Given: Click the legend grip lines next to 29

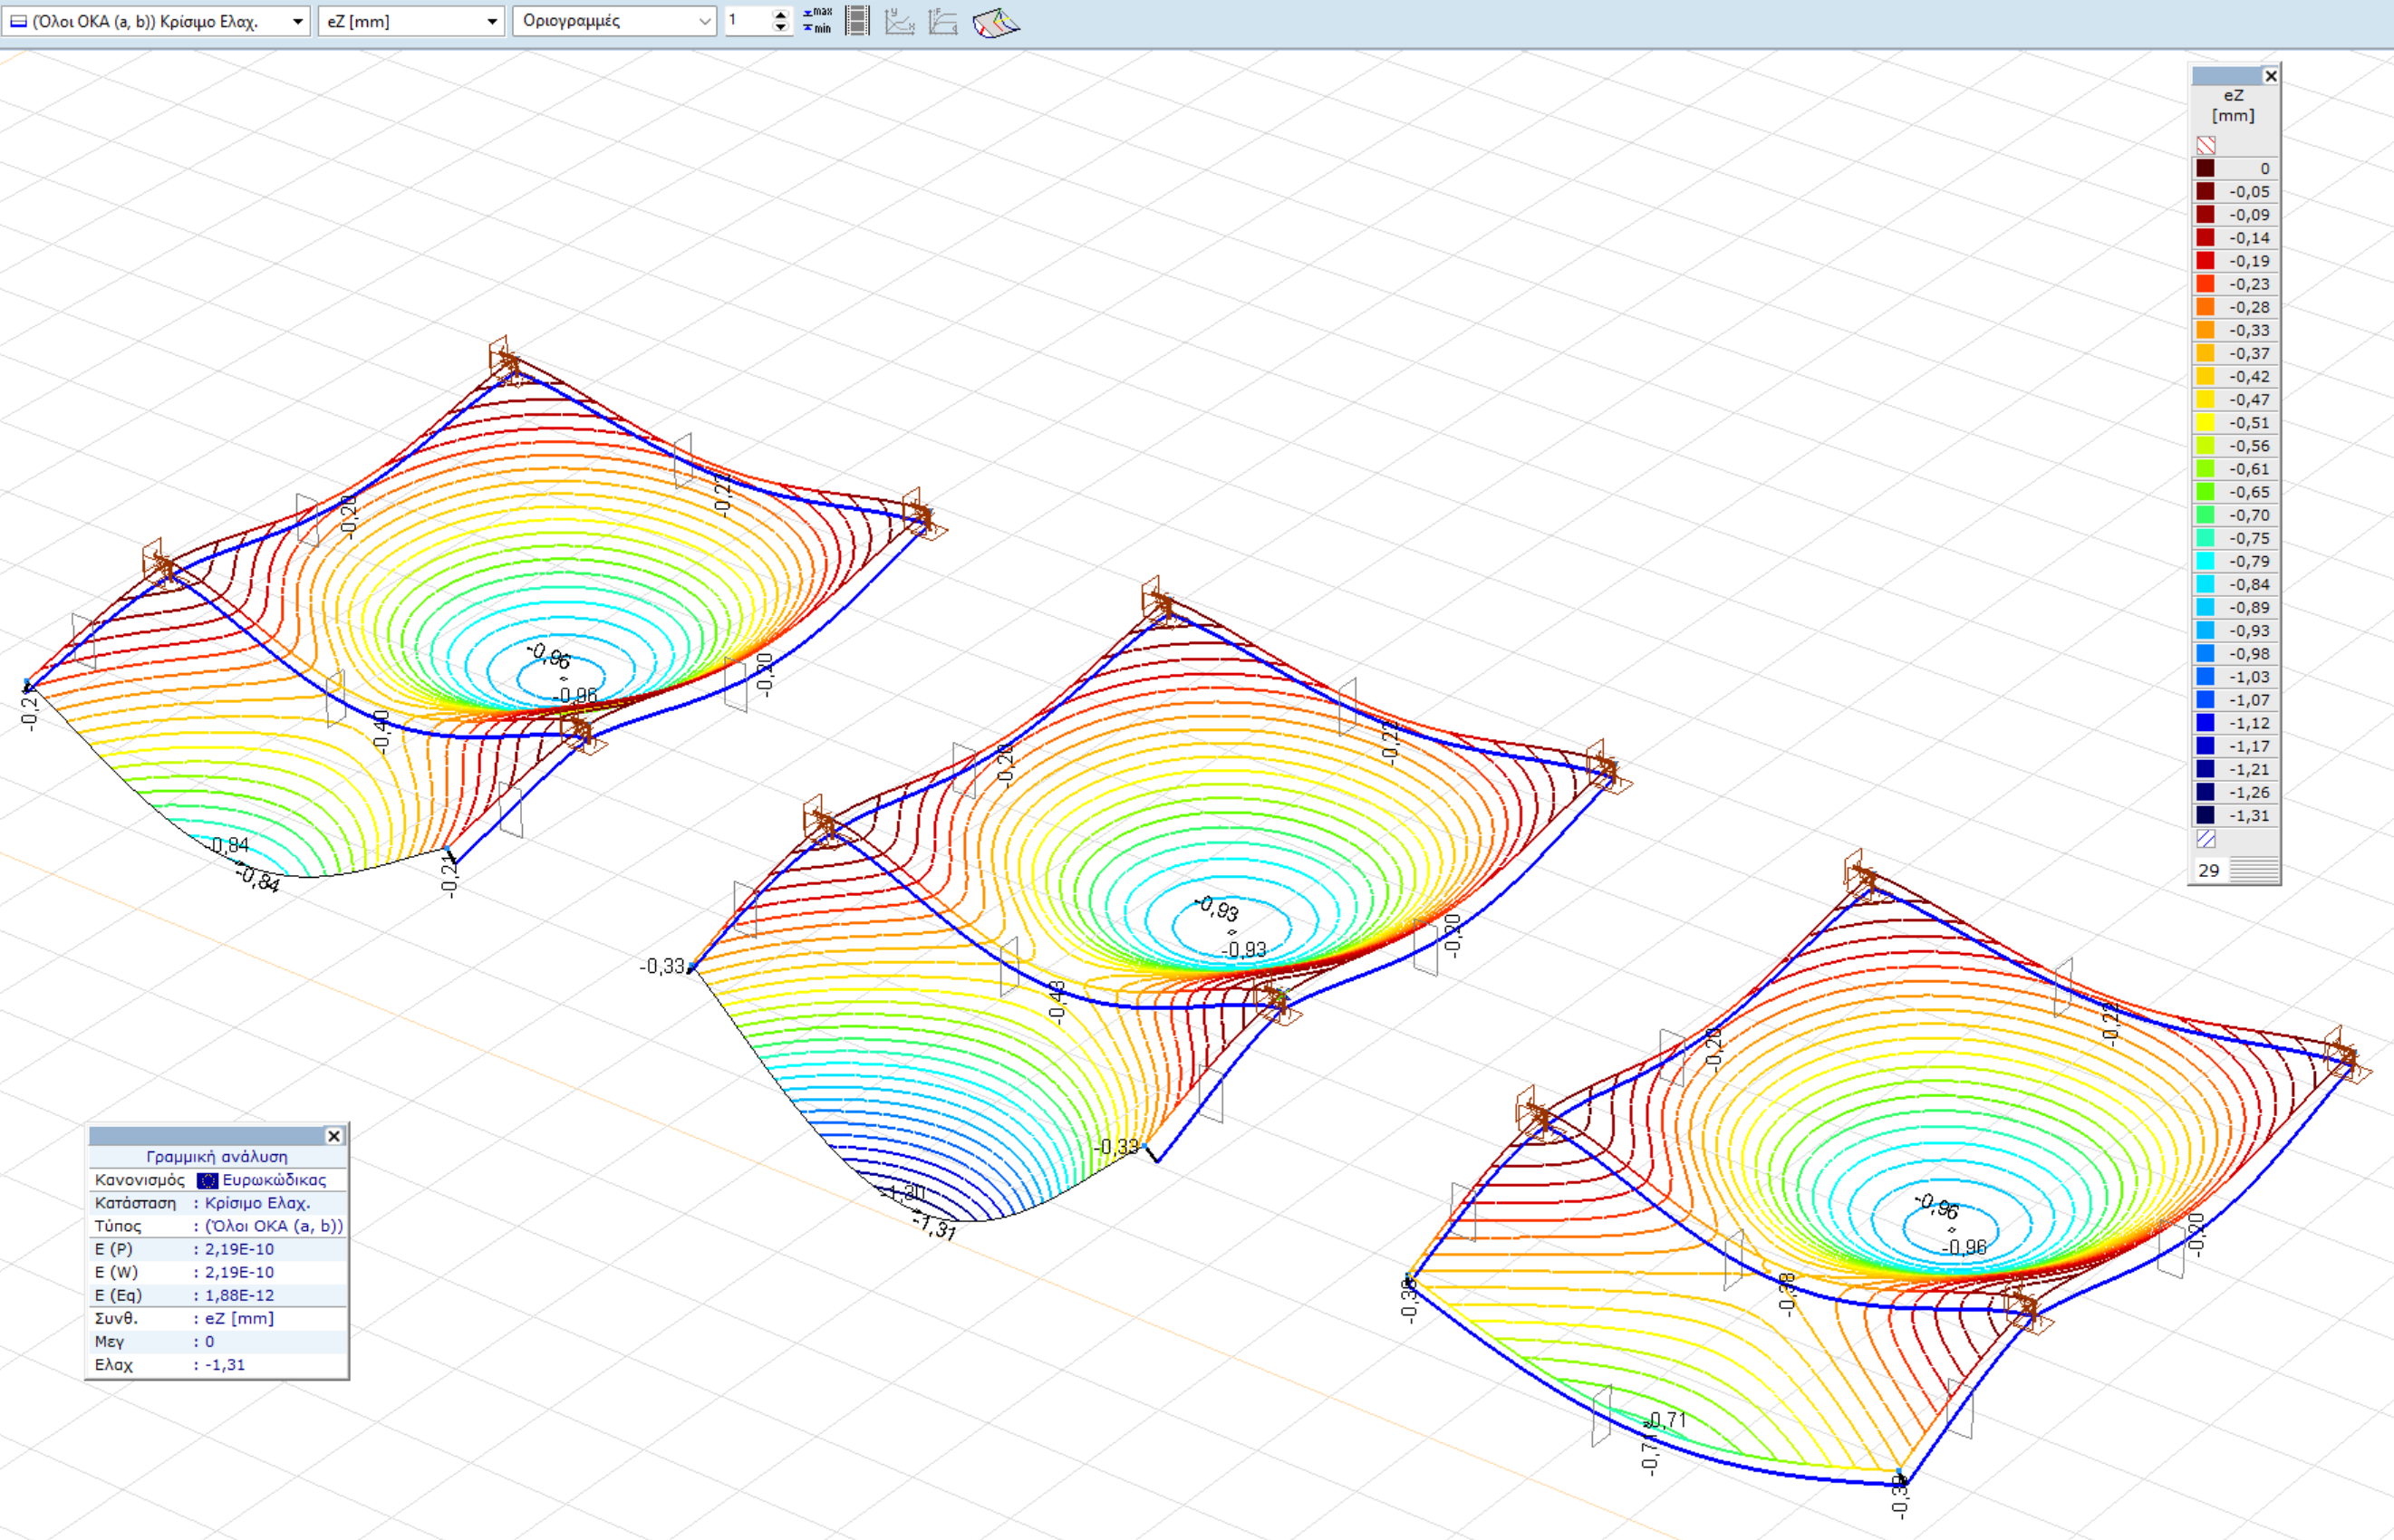Looking at the screenshot, I should (2254, 870).
